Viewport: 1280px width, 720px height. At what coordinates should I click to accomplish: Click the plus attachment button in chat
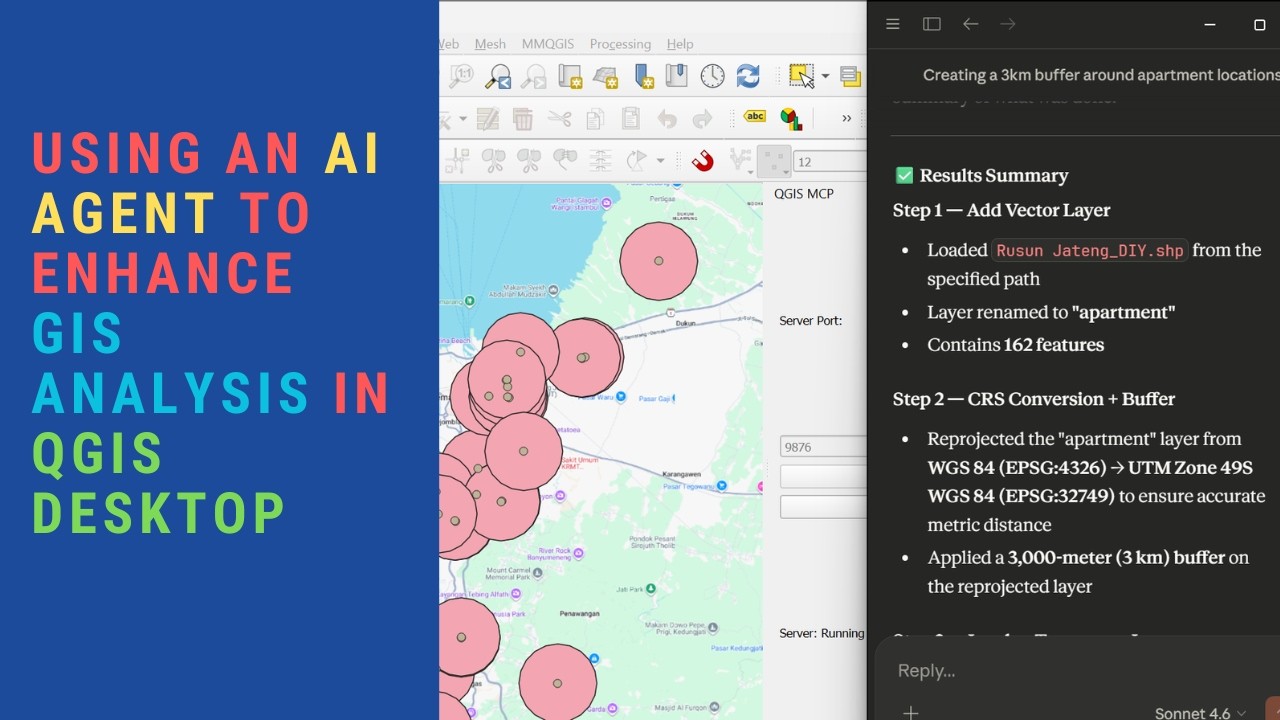910,712
